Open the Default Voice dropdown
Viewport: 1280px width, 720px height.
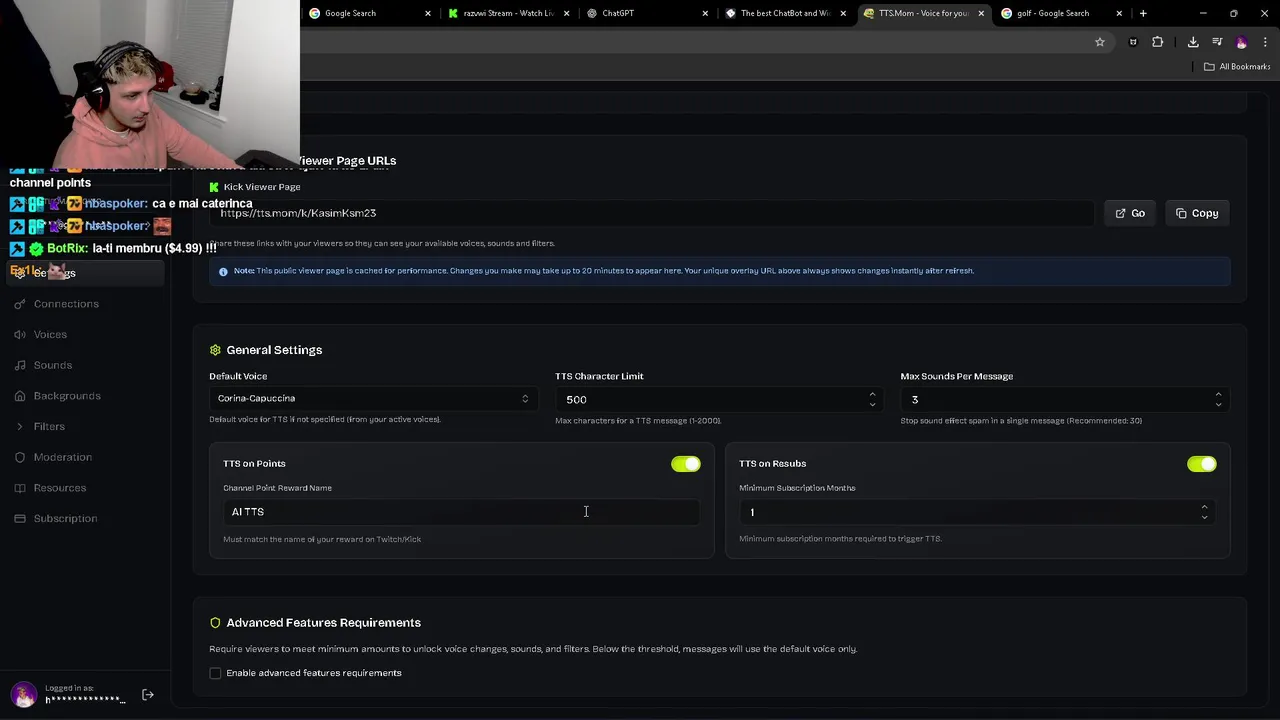pos(373,398)
